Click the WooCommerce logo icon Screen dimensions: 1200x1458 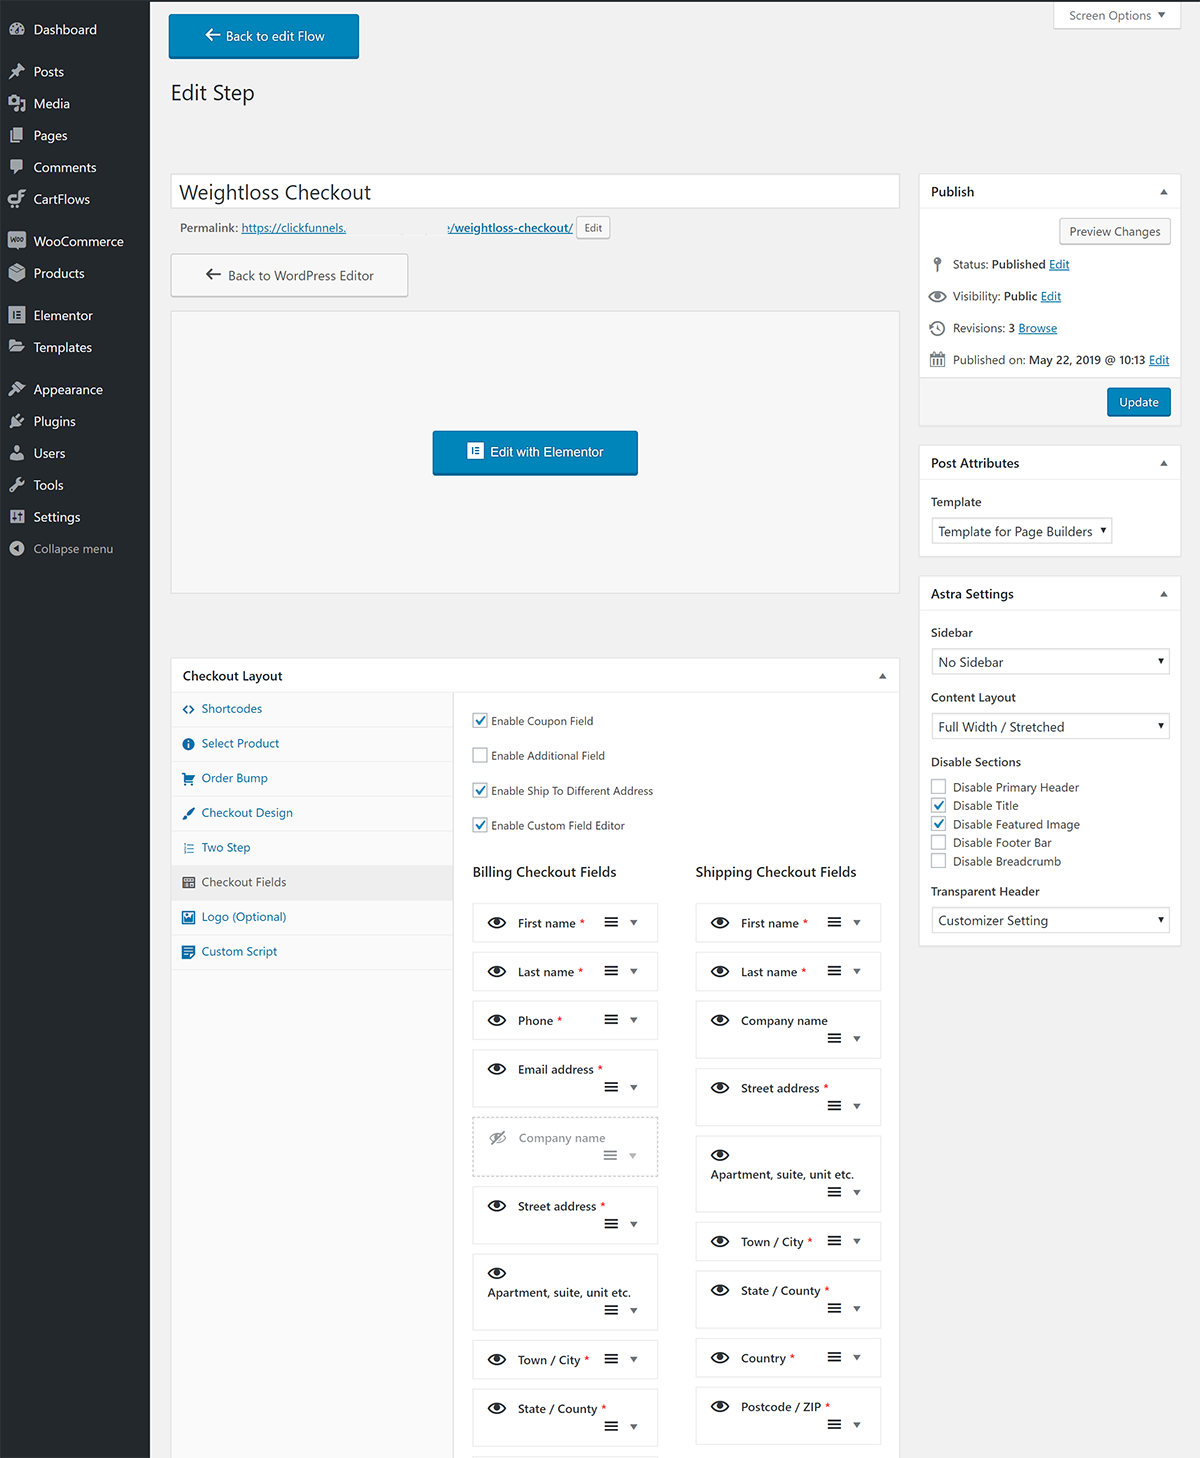(17, 241)
